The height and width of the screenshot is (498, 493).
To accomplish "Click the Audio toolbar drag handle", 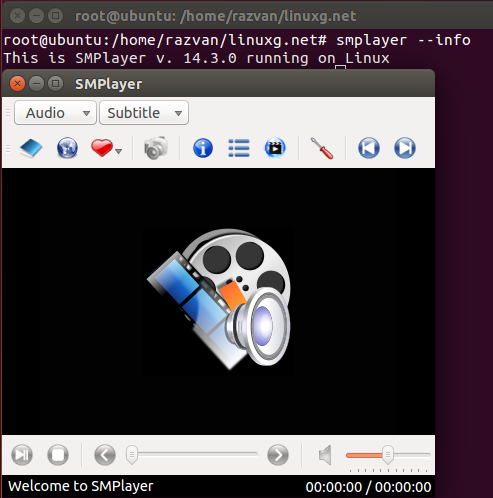I will point(8,113).
